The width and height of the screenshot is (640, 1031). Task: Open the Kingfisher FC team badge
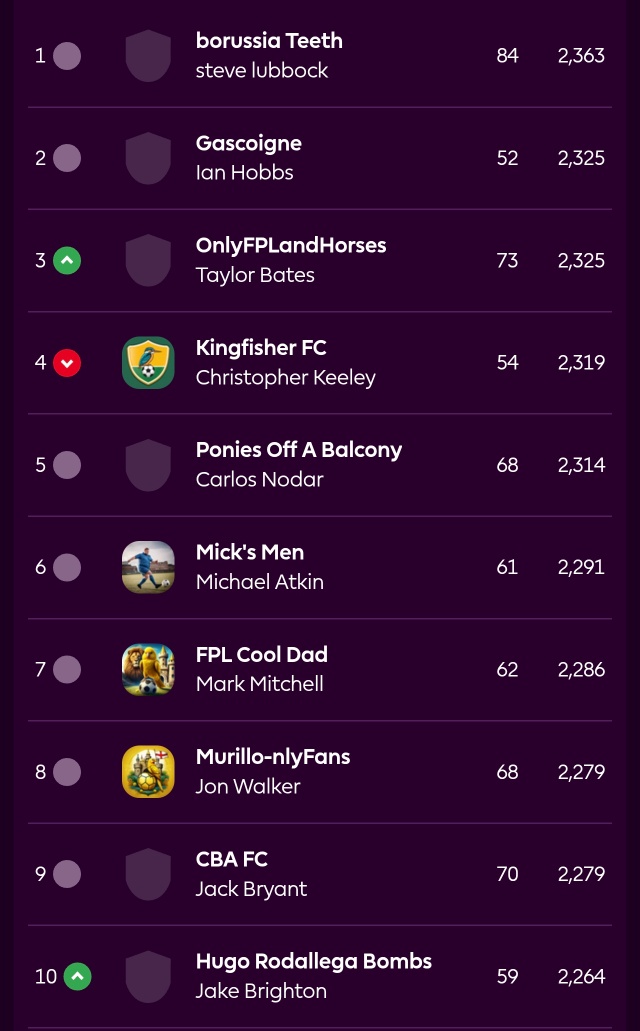[x=148, y=363]
